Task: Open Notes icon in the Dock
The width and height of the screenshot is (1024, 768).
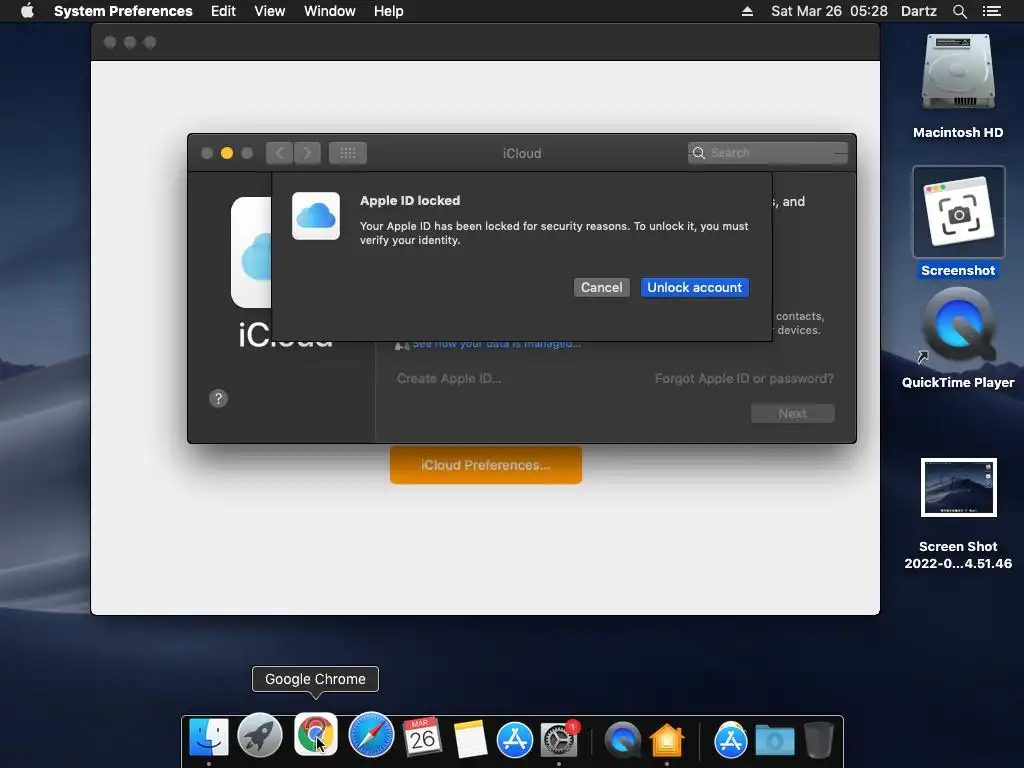Action: 470,739
